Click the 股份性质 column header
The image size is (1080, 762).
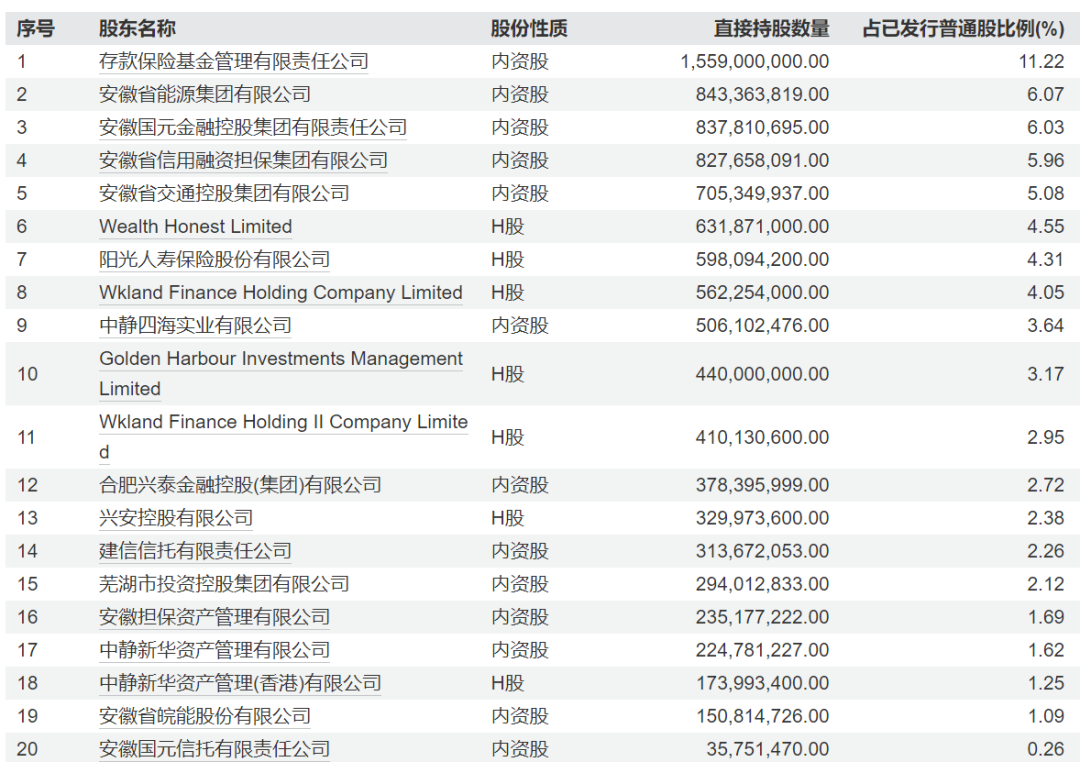click(529, 29)
